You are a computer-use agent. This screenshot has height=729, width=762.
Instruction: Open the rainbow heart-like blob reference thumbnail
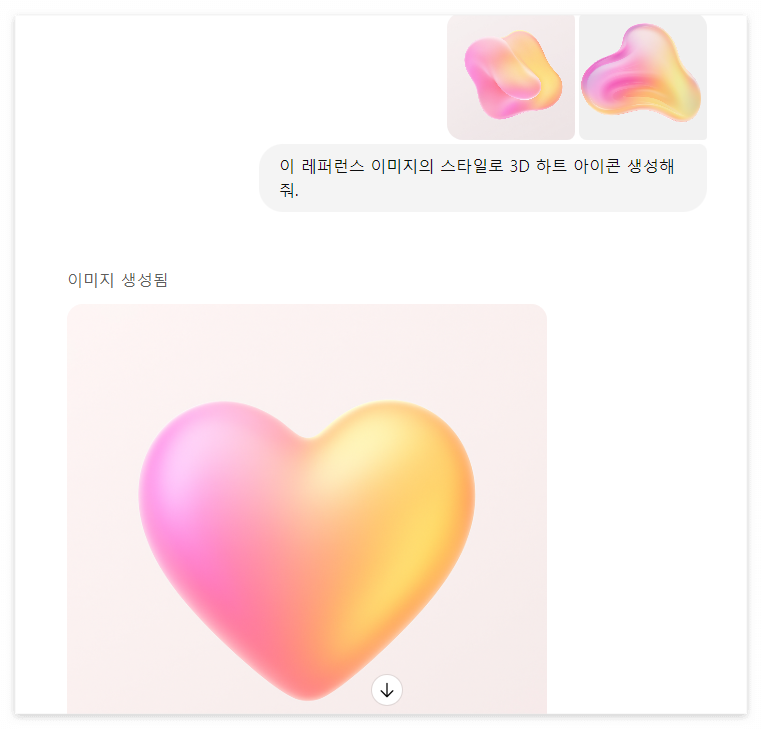tap(643, 77)
